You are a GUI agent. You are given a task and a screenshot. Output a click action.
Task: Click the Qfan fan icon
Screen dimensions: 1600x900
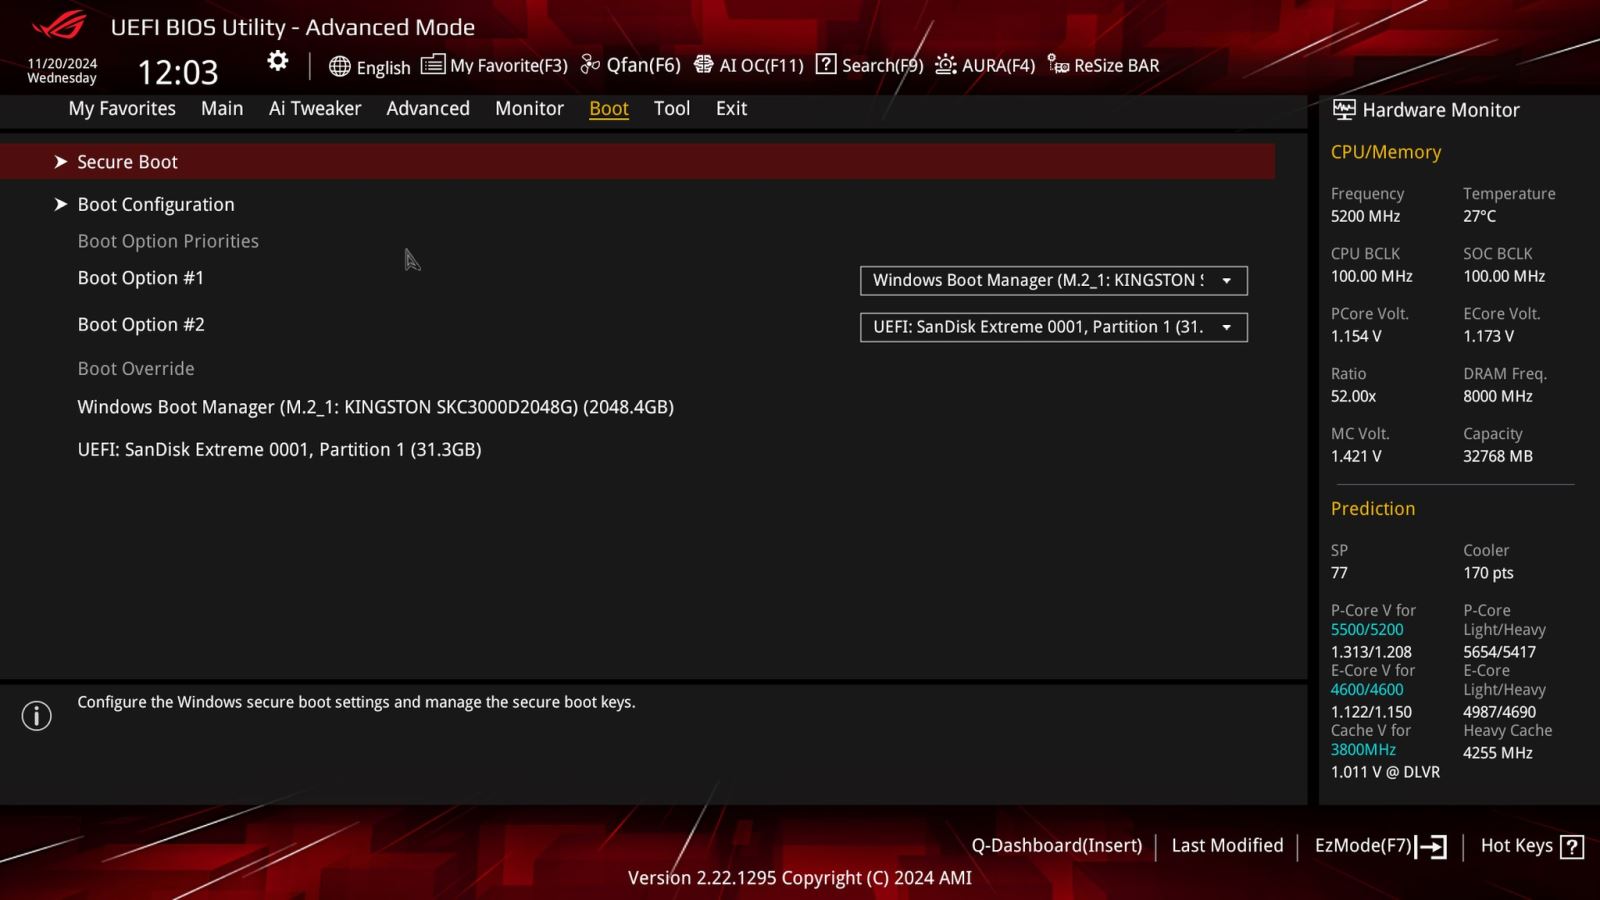(590, 65)
